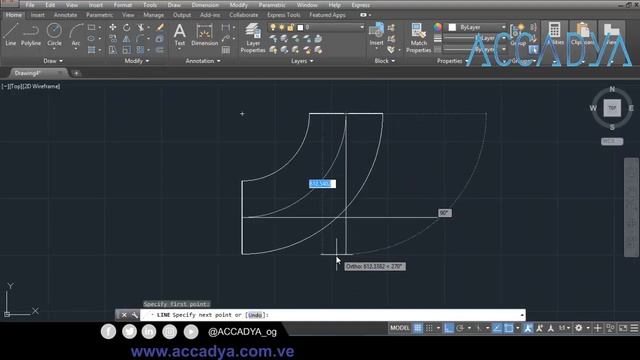
Task: Activate the Erase tool
Action: [160, 27]
